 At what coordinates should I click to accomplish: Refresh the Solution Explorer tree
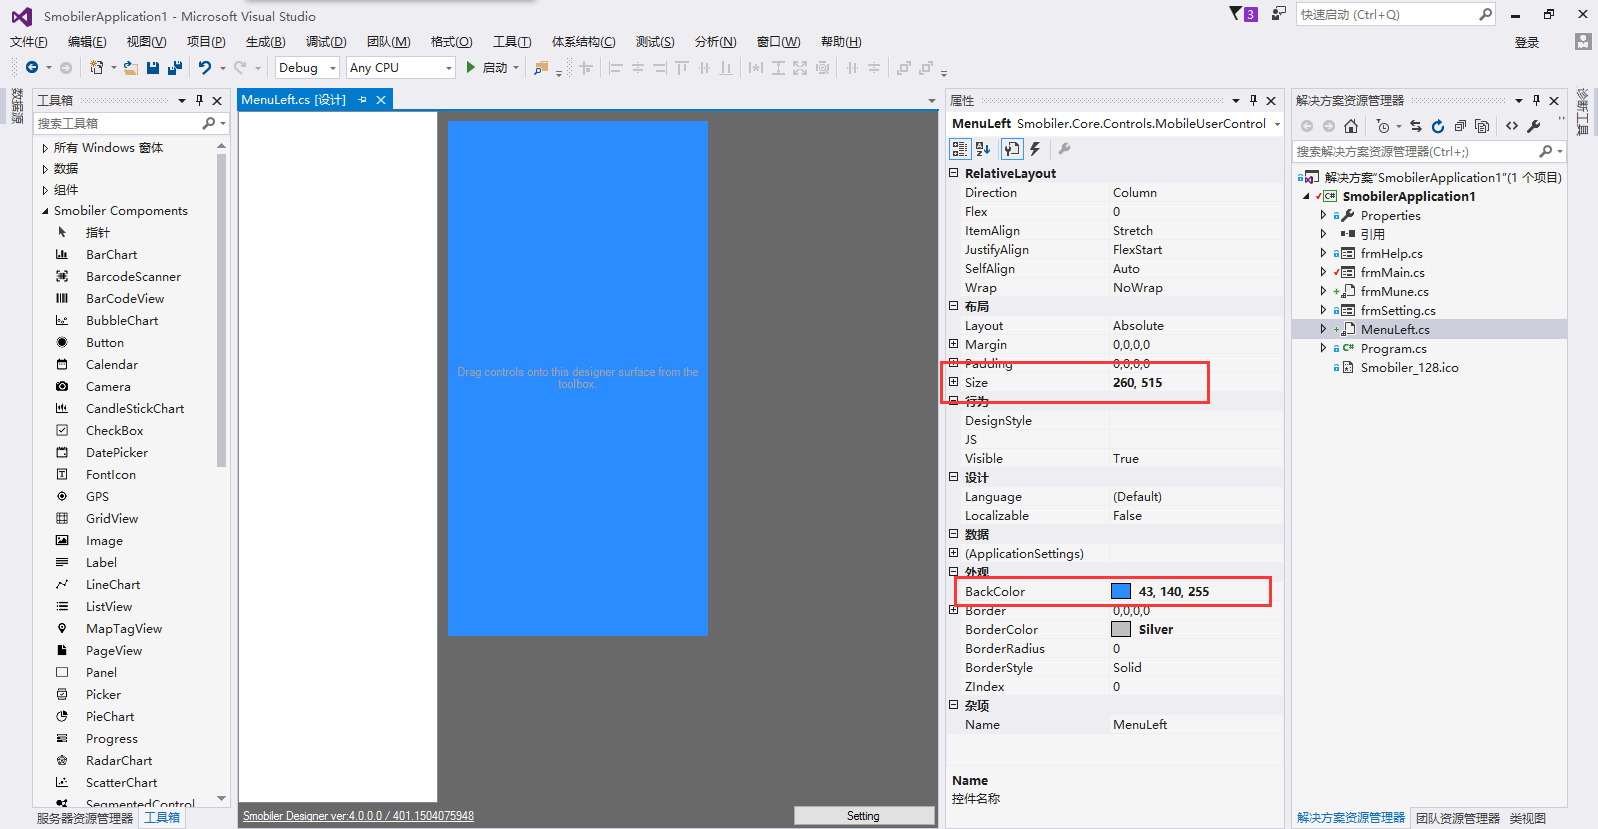pos(1438,126)
